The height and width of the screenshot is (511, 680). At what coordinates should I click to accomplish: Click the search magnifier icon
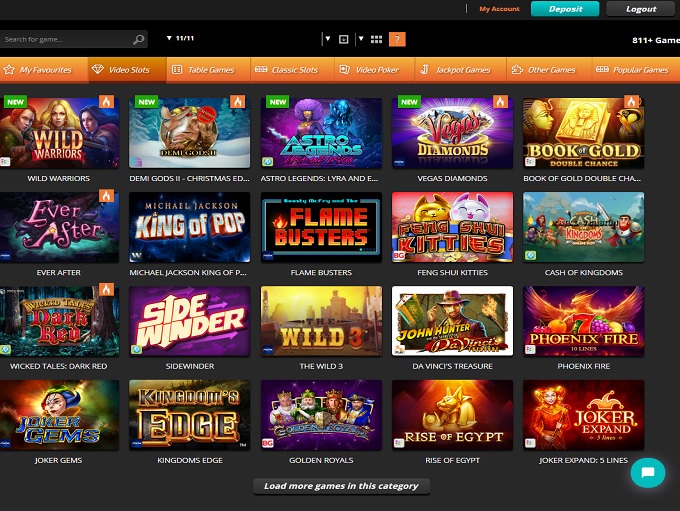pyautogui.click(x=138, y=39)
